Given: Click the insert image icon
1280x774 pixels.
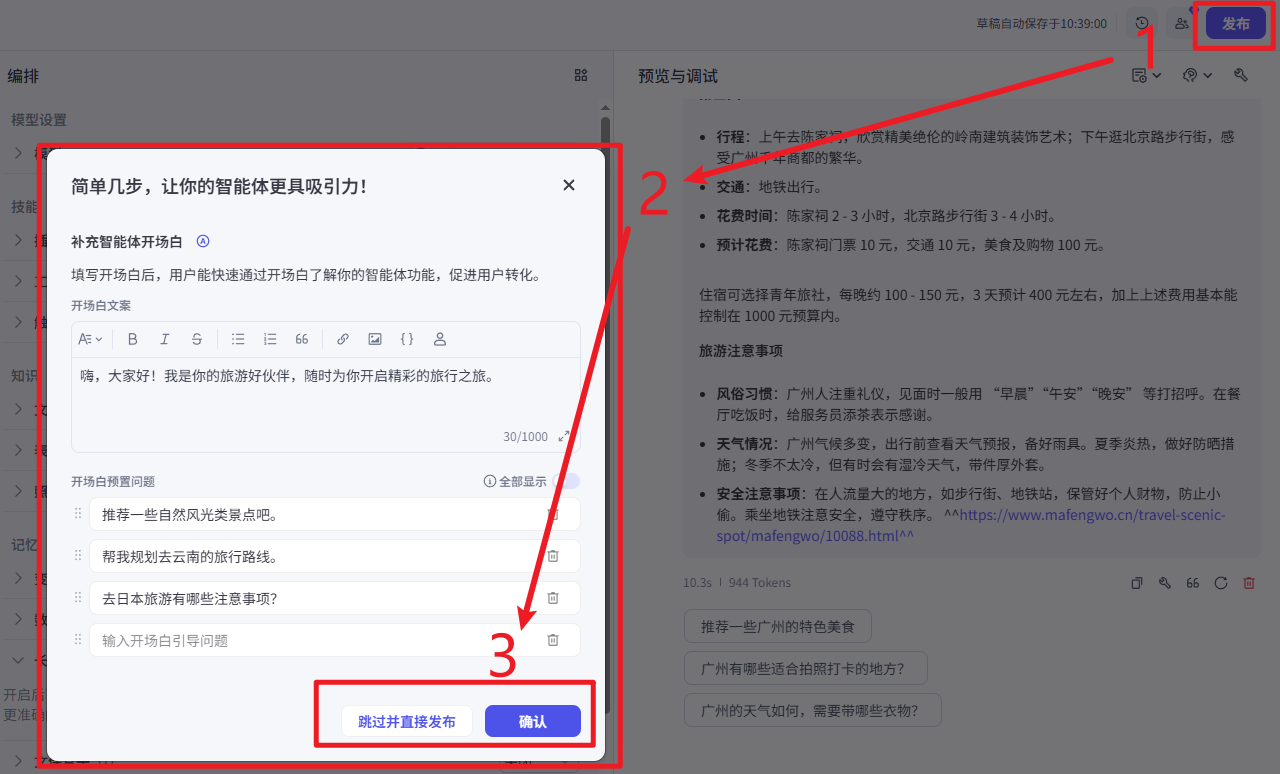Looking at the screenshot, I should (375, 339).
